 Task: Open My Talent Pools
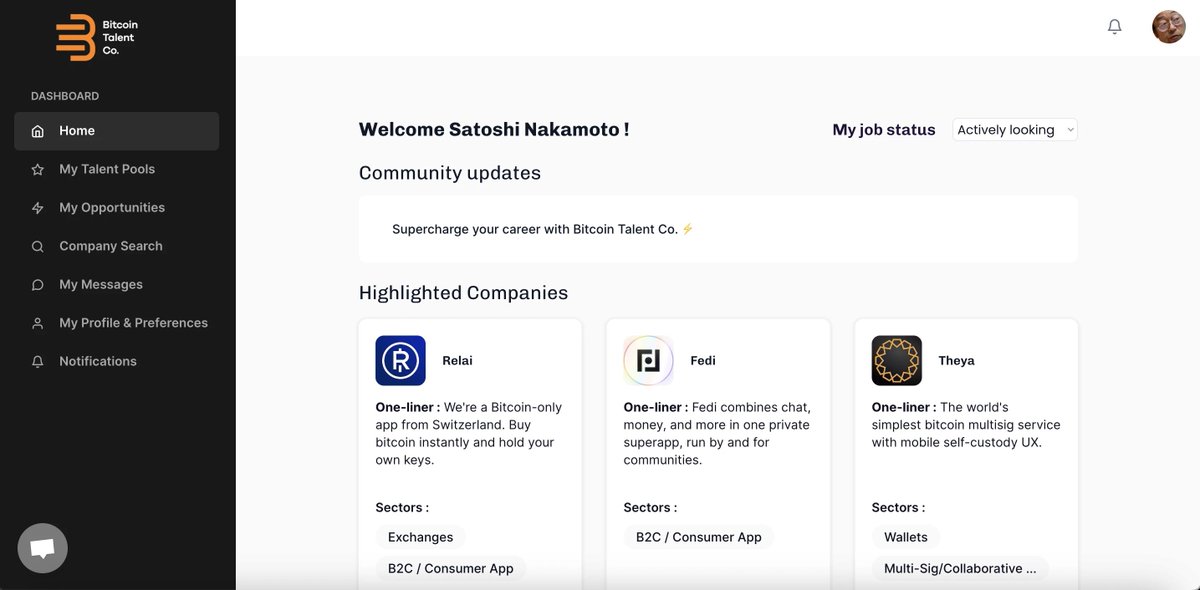pos(116,169)
